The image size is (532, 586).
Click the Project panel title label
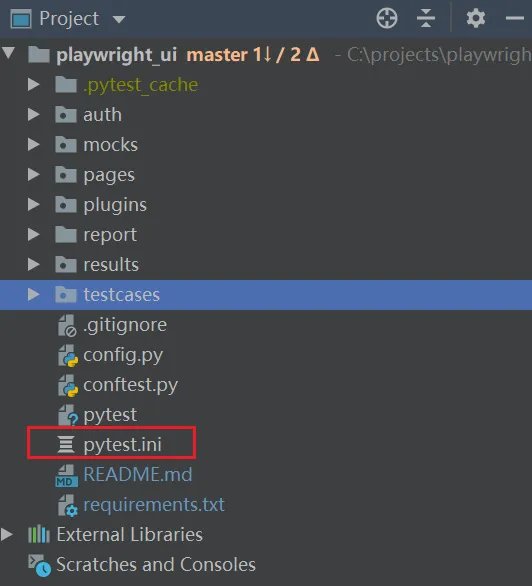[69, 18]
